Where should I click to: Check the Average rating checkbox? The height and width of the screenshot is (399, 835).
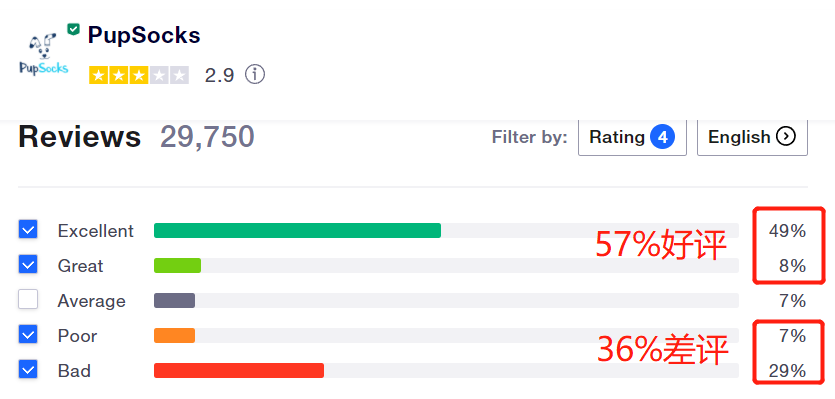28,300
